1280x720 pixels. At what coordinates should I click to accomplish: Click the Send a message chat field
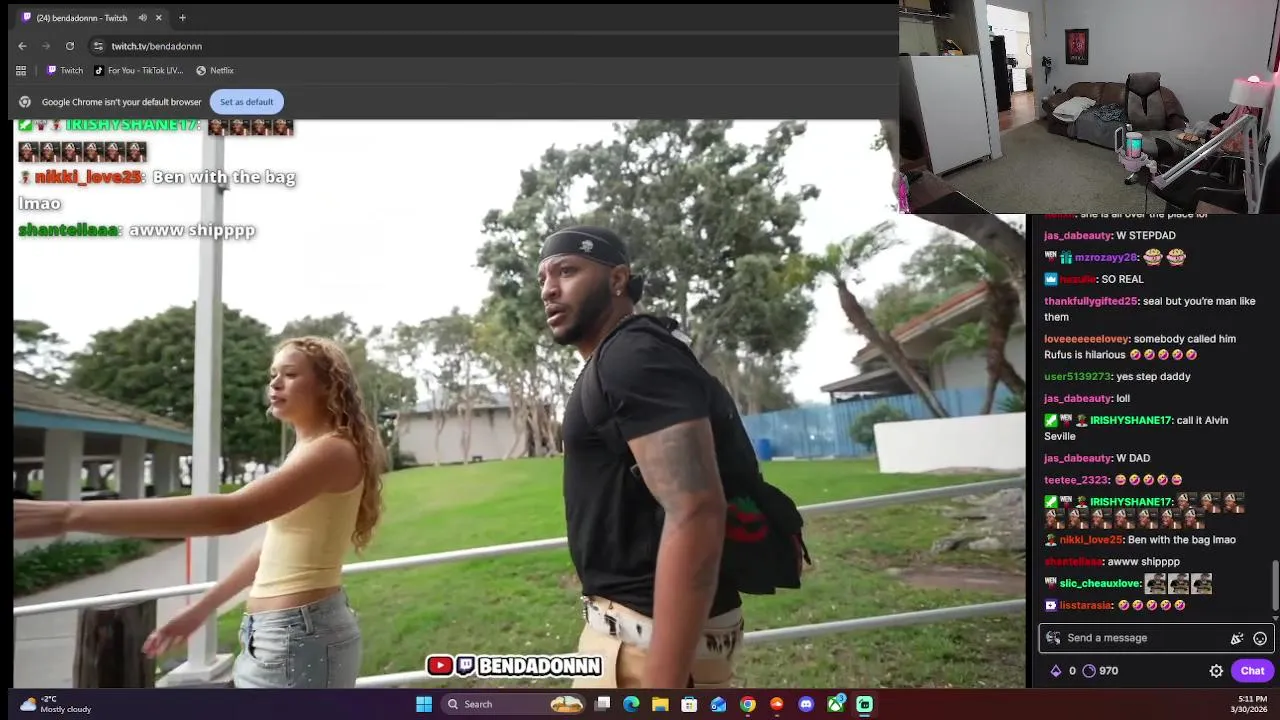[x=1140, y=638]
